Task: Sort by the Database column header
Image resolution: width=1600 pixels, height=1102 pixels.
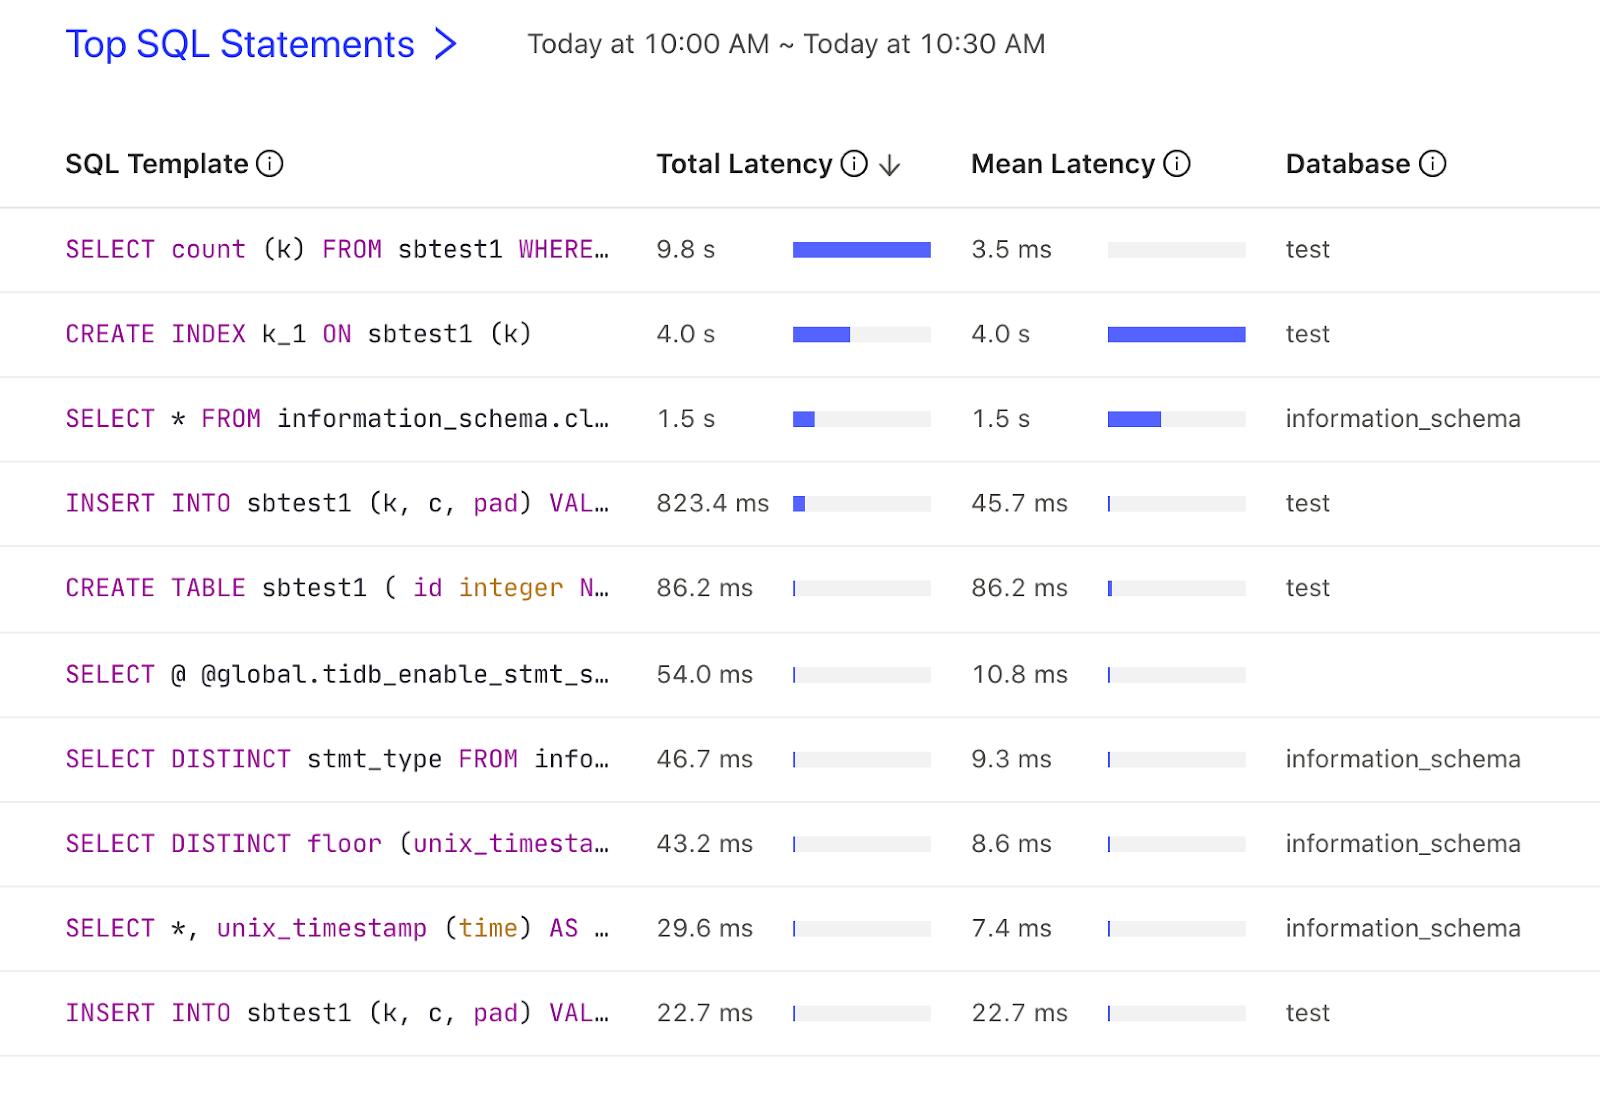Action: [x=1347, y=164]
